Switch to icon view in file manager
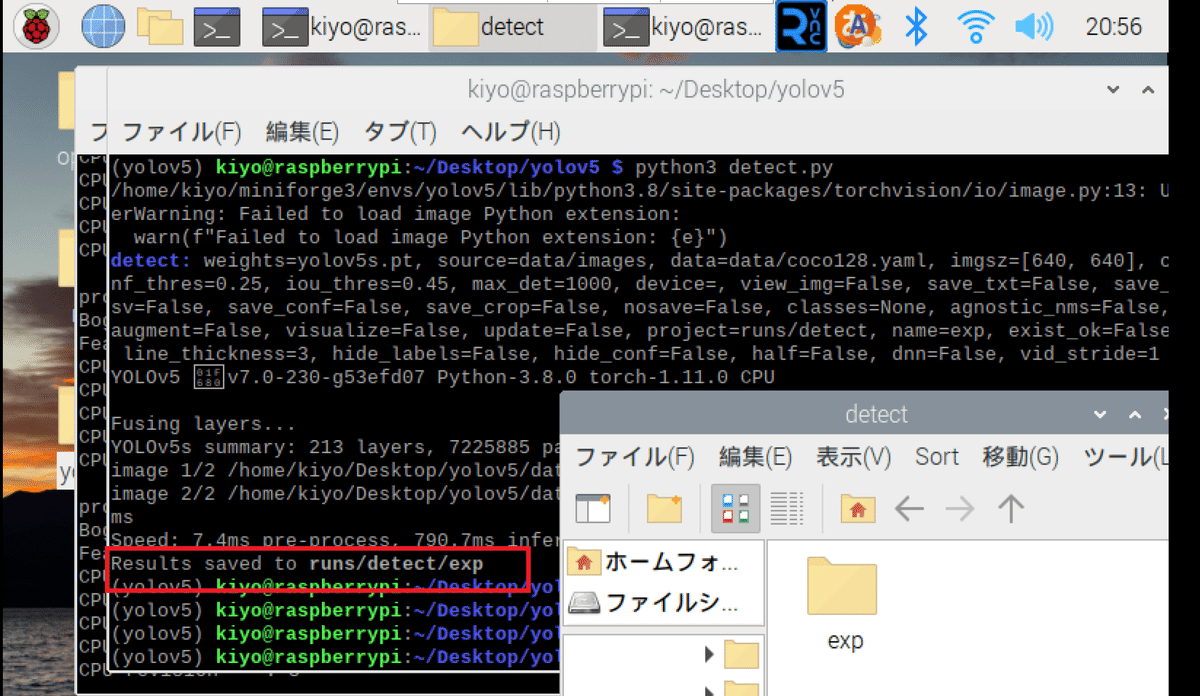This screenshot has width=1200, height=696. pyautogui.click(x=735, y=509)
